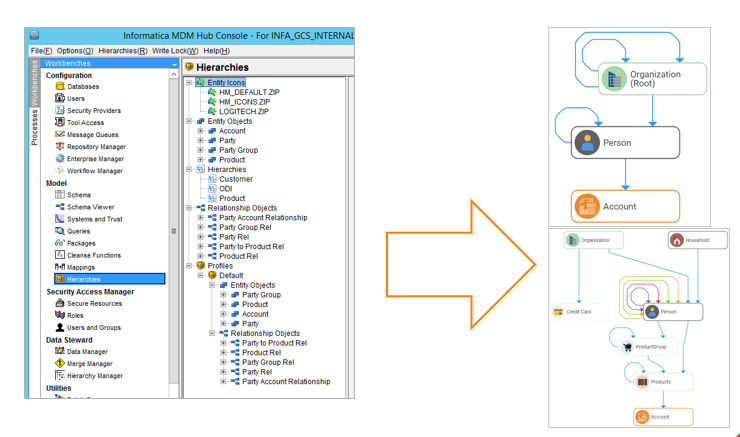Collapse the Entity Icons tree node

click(x=189, y=82)
